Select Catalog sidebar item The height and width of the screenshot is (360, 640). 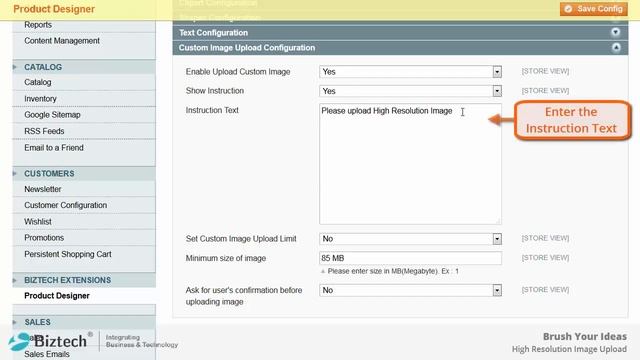[x=38, y=82]
